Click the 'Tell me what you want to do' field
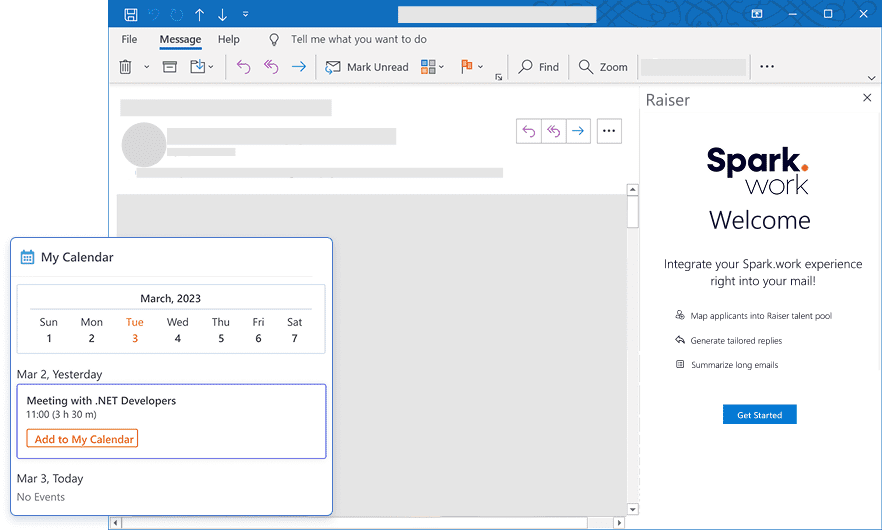 tap(359, 39)
